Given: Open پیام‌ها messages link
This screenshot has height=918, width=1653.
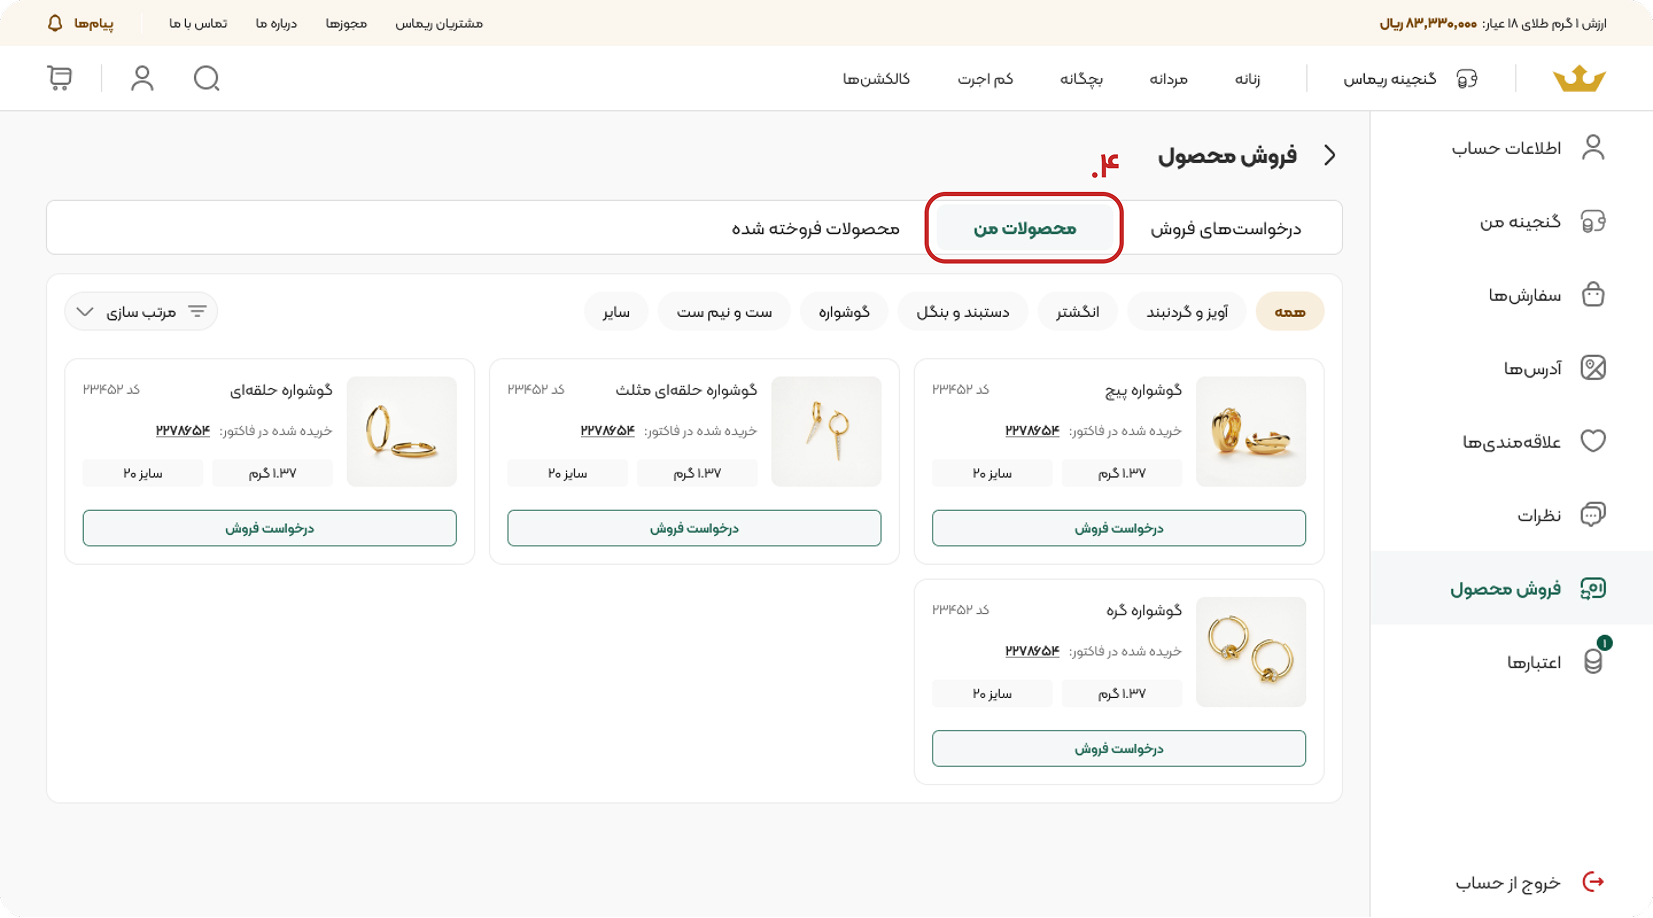Looking at the screenshot, I should 93,23.
